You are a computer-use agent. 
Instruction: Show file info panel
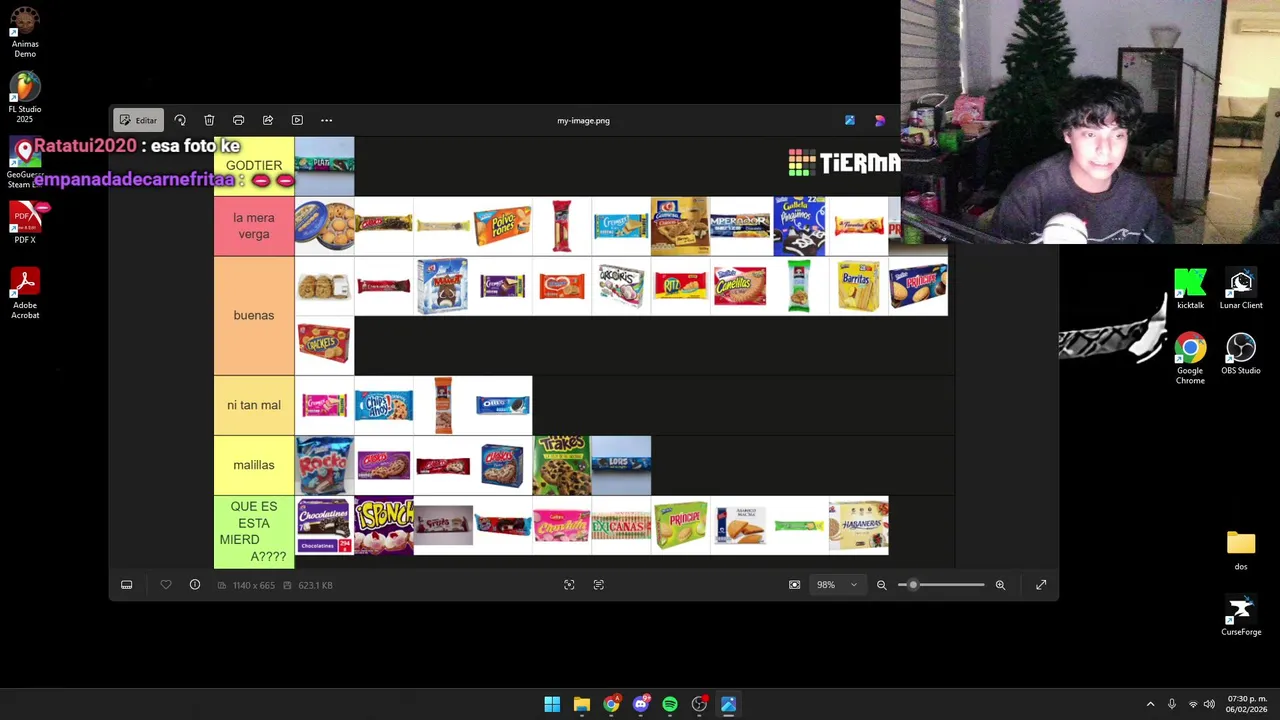(x=195, y=585)
